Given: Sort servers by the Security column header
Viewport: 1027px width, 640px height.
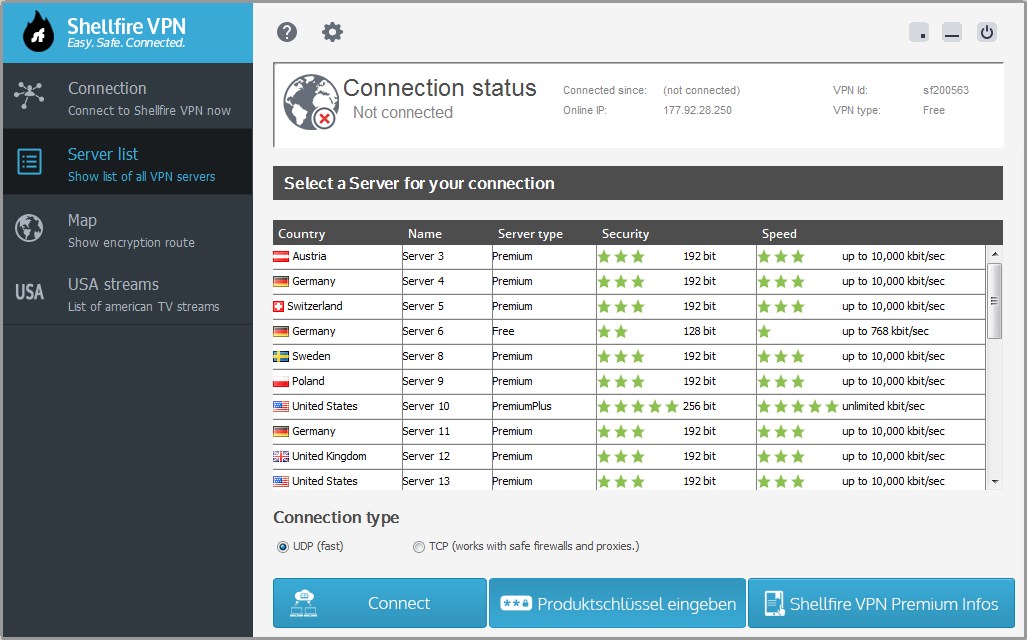Looking at the screenshot, I should coord(626,234).
